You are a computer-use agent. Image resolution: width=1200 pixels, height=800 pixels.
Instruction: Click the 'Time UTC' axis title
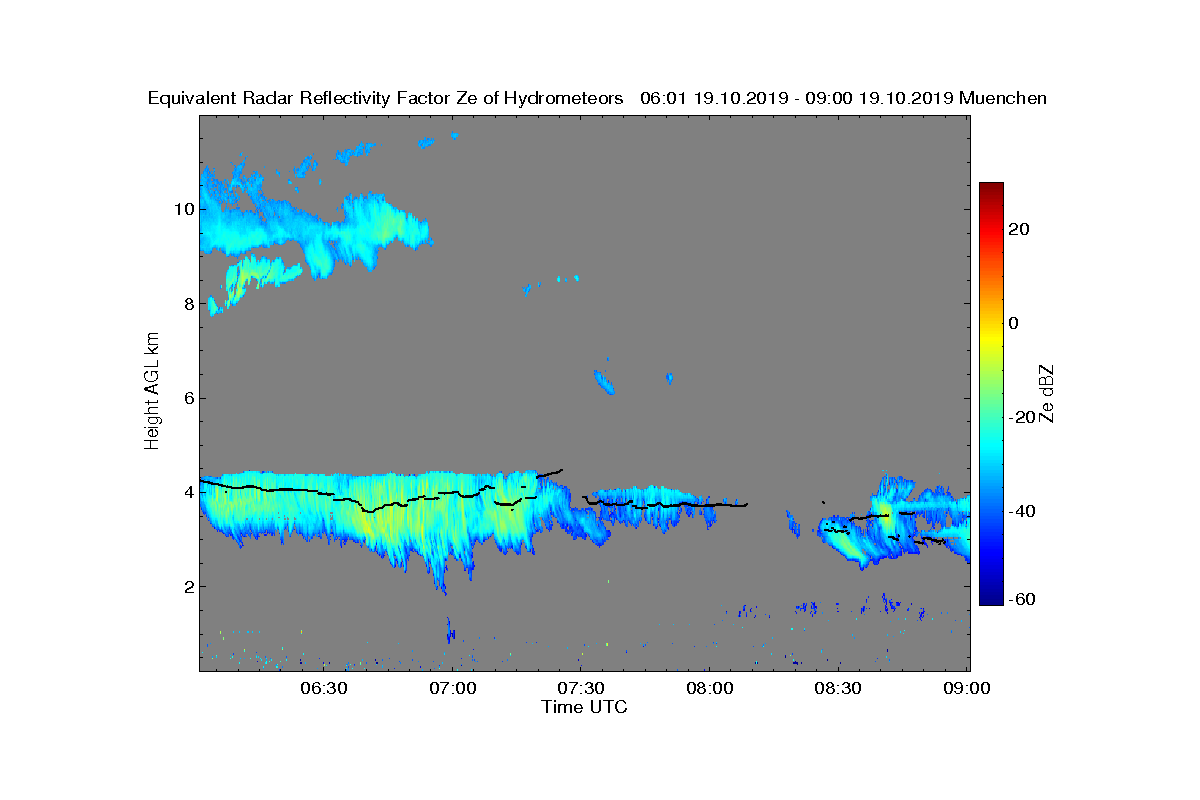coord(585,707)
